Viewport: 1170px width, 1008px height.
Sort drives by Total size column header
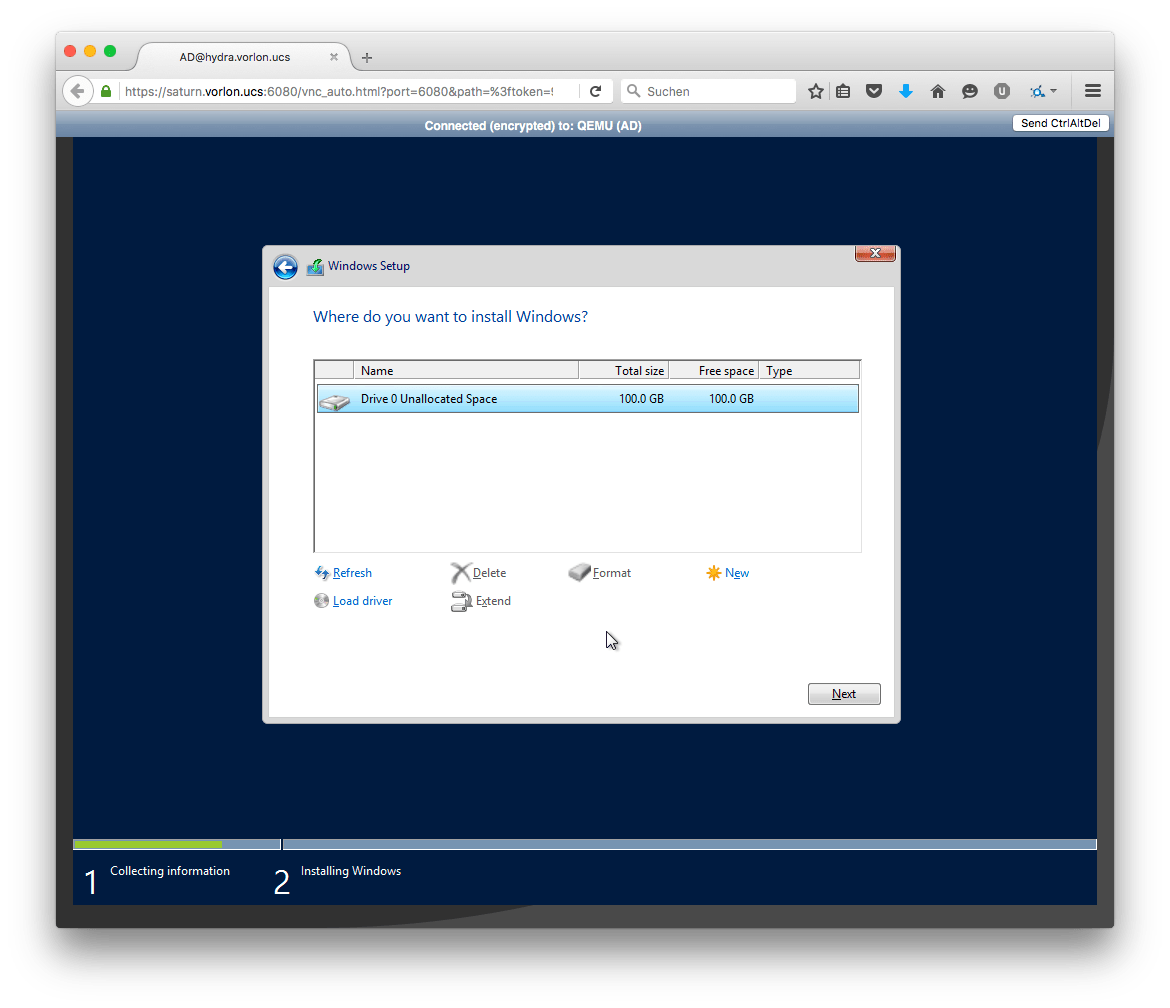tap(624, 371)
